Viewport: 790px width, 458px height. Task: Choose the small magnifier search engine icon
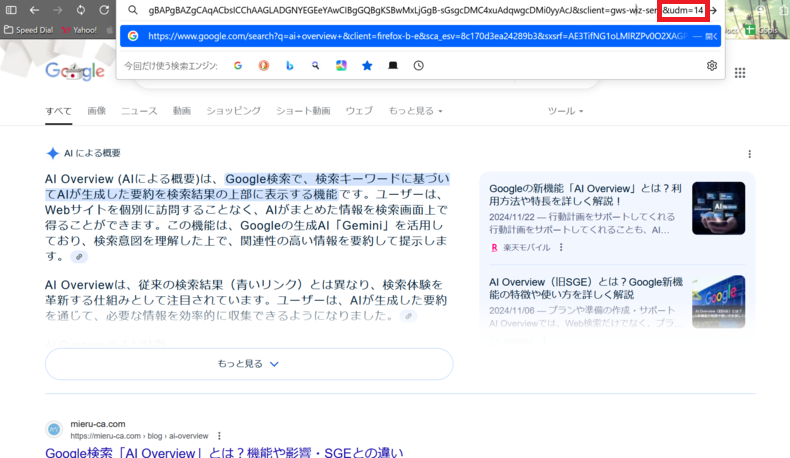click(315, 66)
